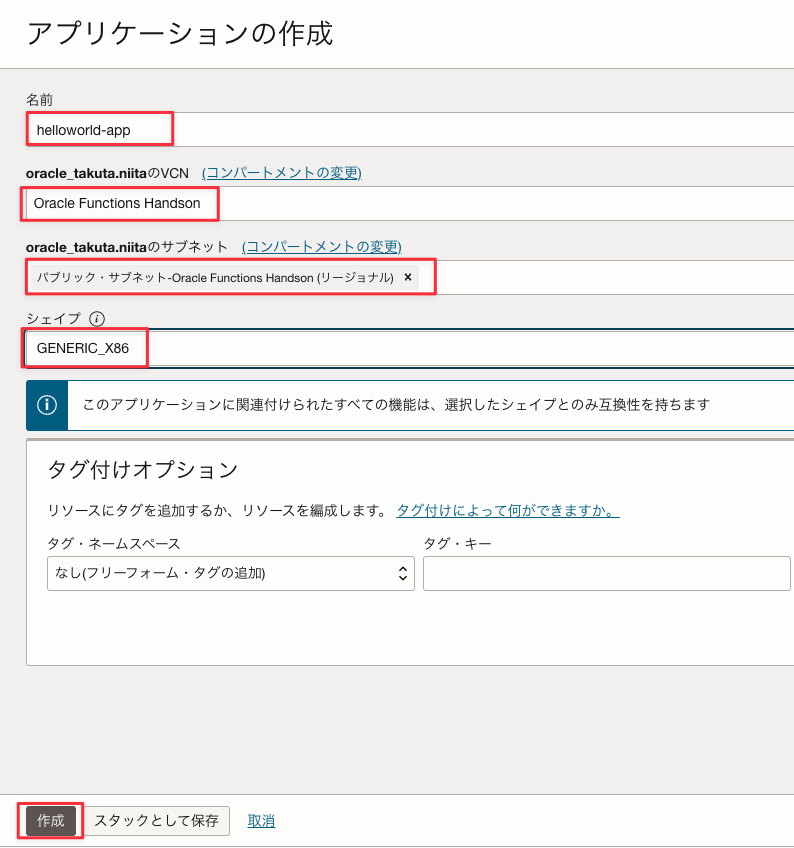Open the タグ付けによって何ができますか link
Image resolution: width=794 pixels, height=848 pixels.
(x=507, y=510)
